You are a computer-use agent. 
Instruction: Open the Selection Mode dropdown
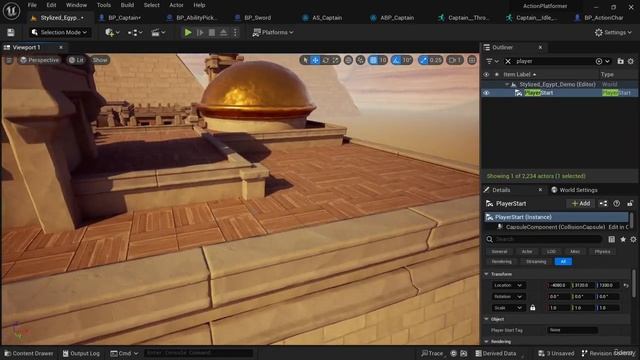60,32
